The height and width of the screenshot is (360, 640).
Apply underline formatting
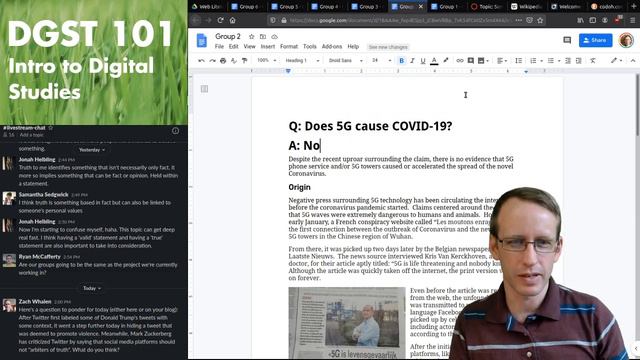(x=423, y=60)
